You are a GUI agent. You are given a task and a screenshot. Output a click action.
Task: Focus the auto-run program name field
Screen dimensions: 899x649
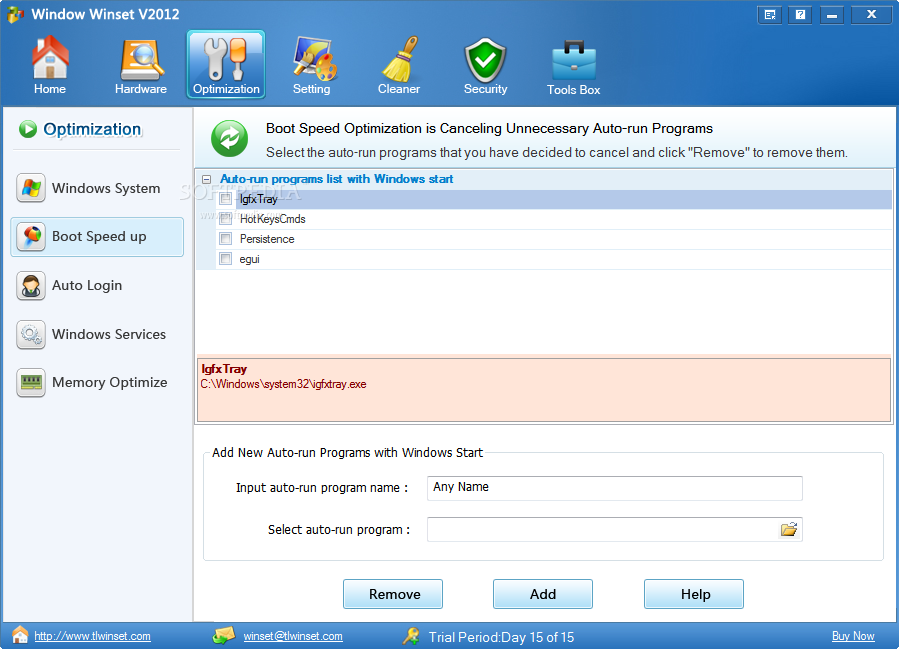click(615, 488)
